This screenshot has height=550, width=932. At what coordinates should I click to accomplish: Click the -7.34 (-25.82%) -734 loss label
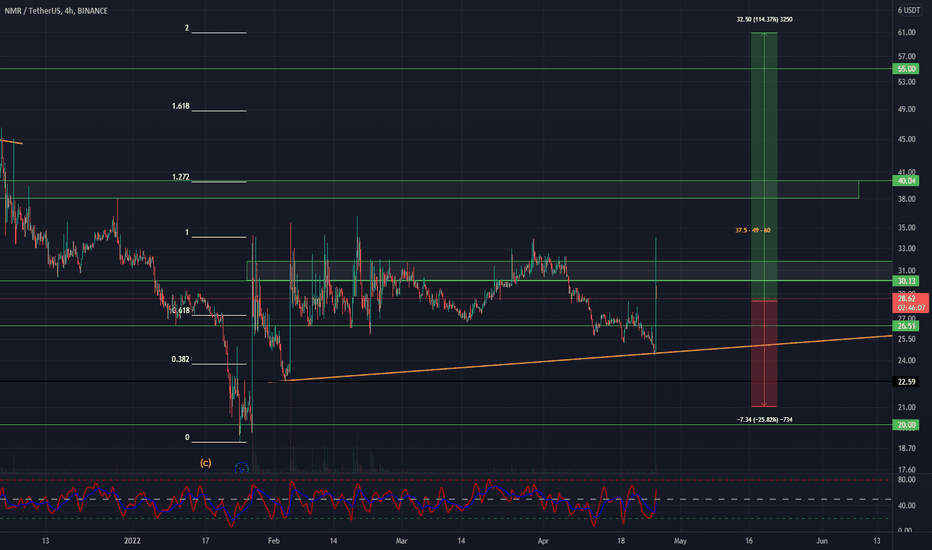click(x=764, y=420)
